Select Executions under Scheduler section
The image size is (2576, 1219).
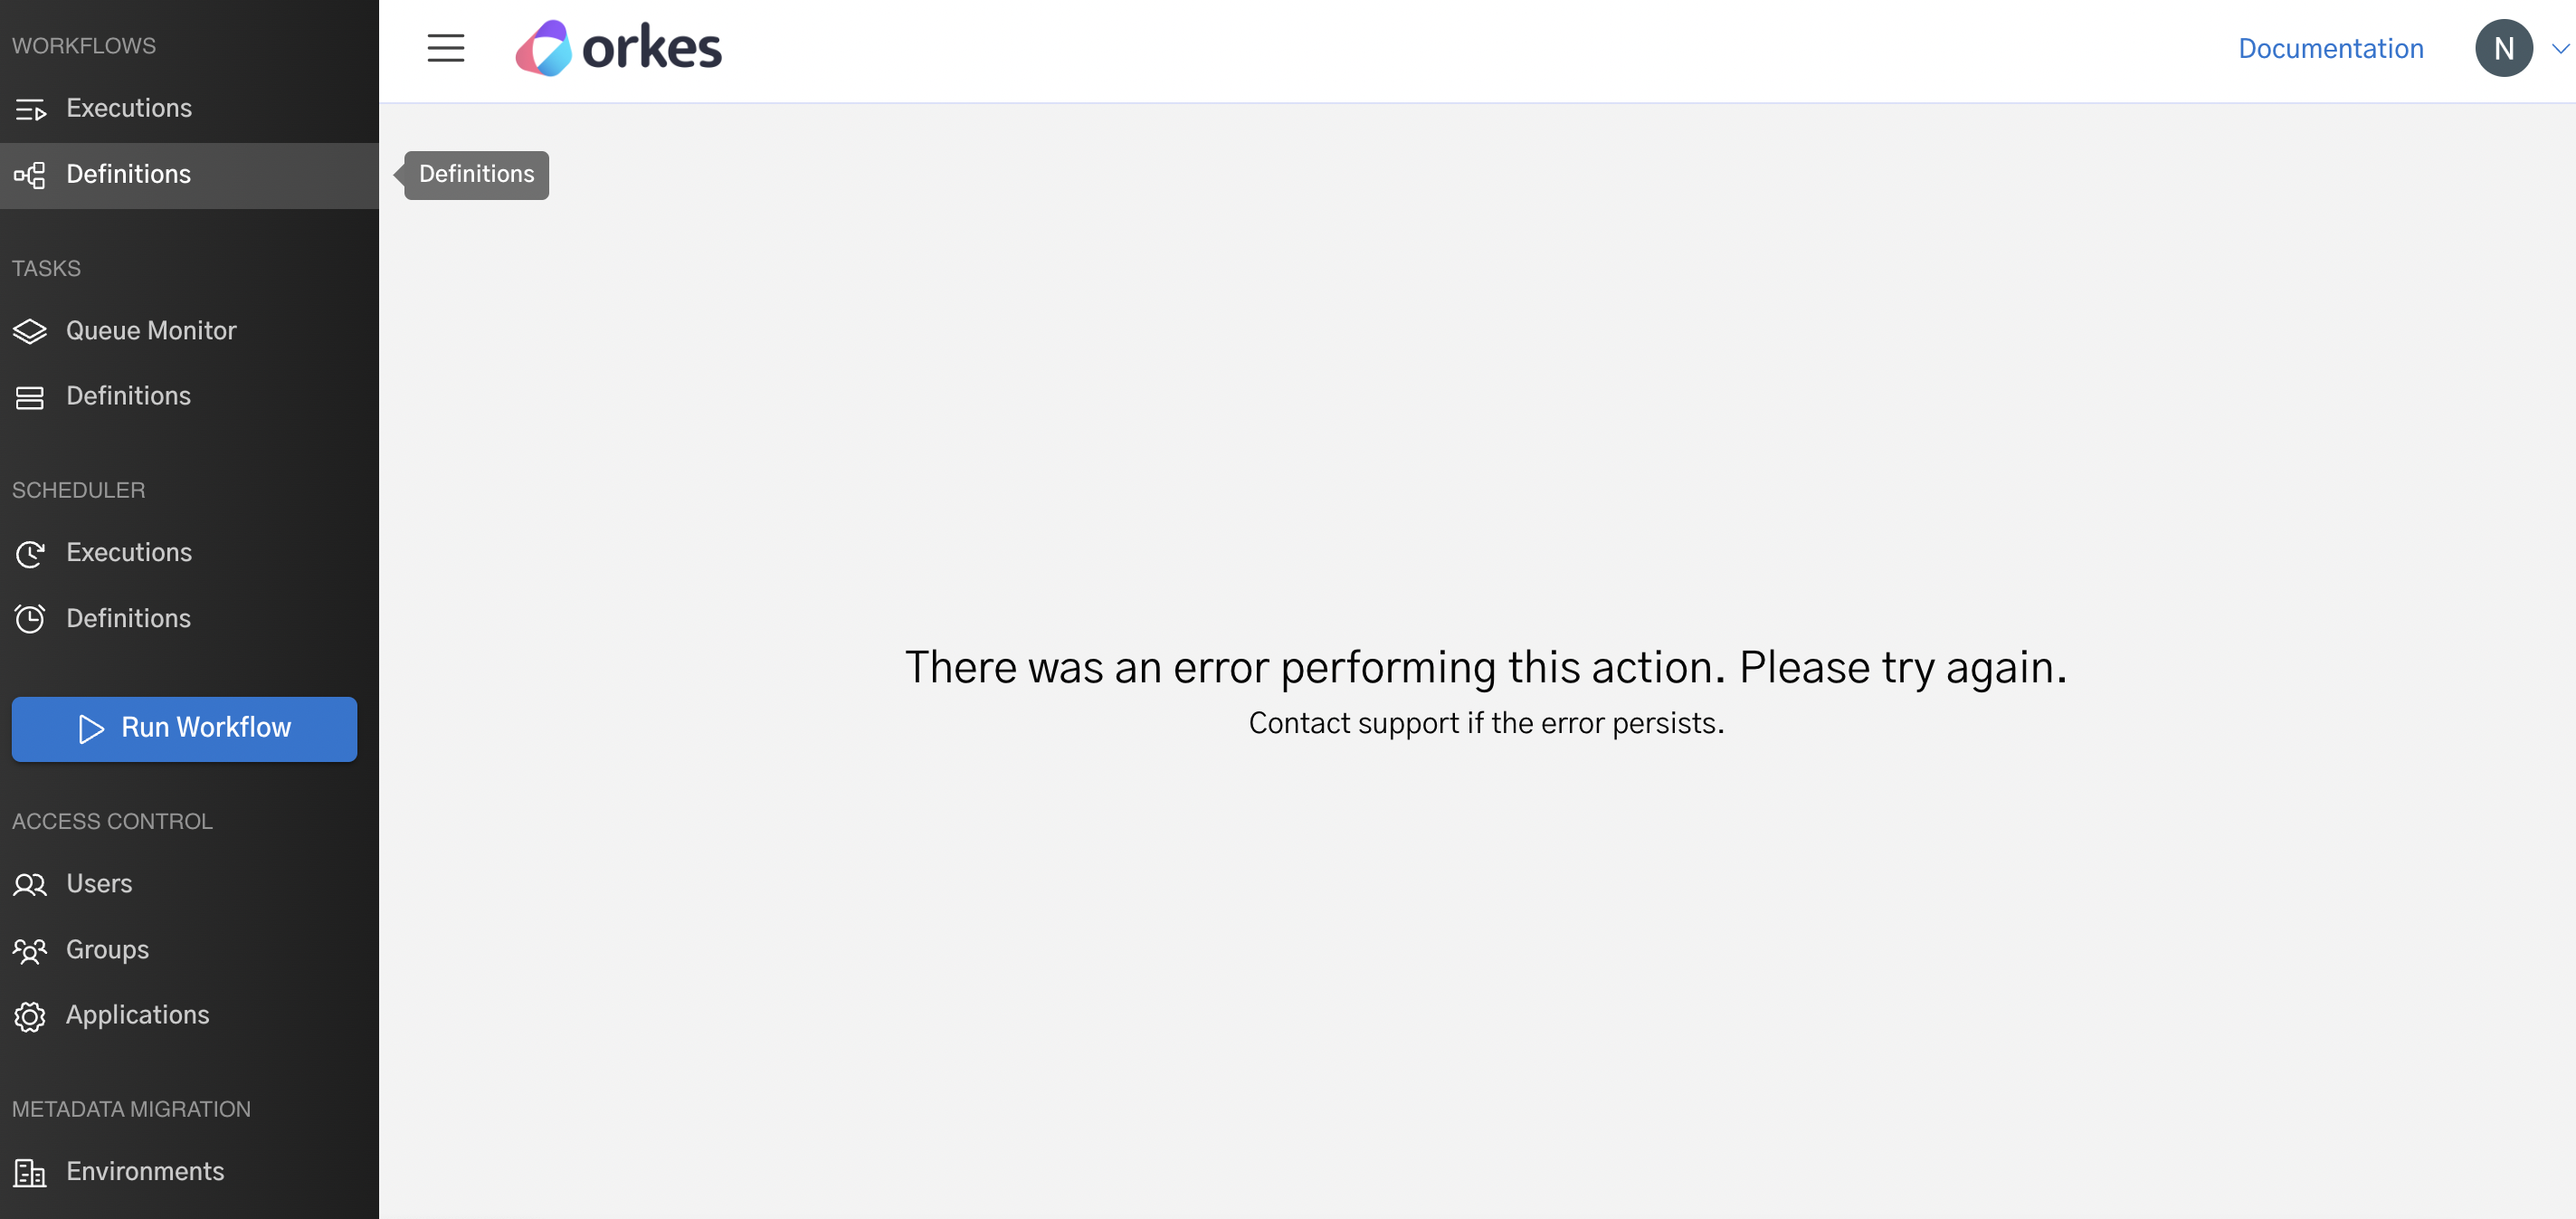click(x=129, y=552)
